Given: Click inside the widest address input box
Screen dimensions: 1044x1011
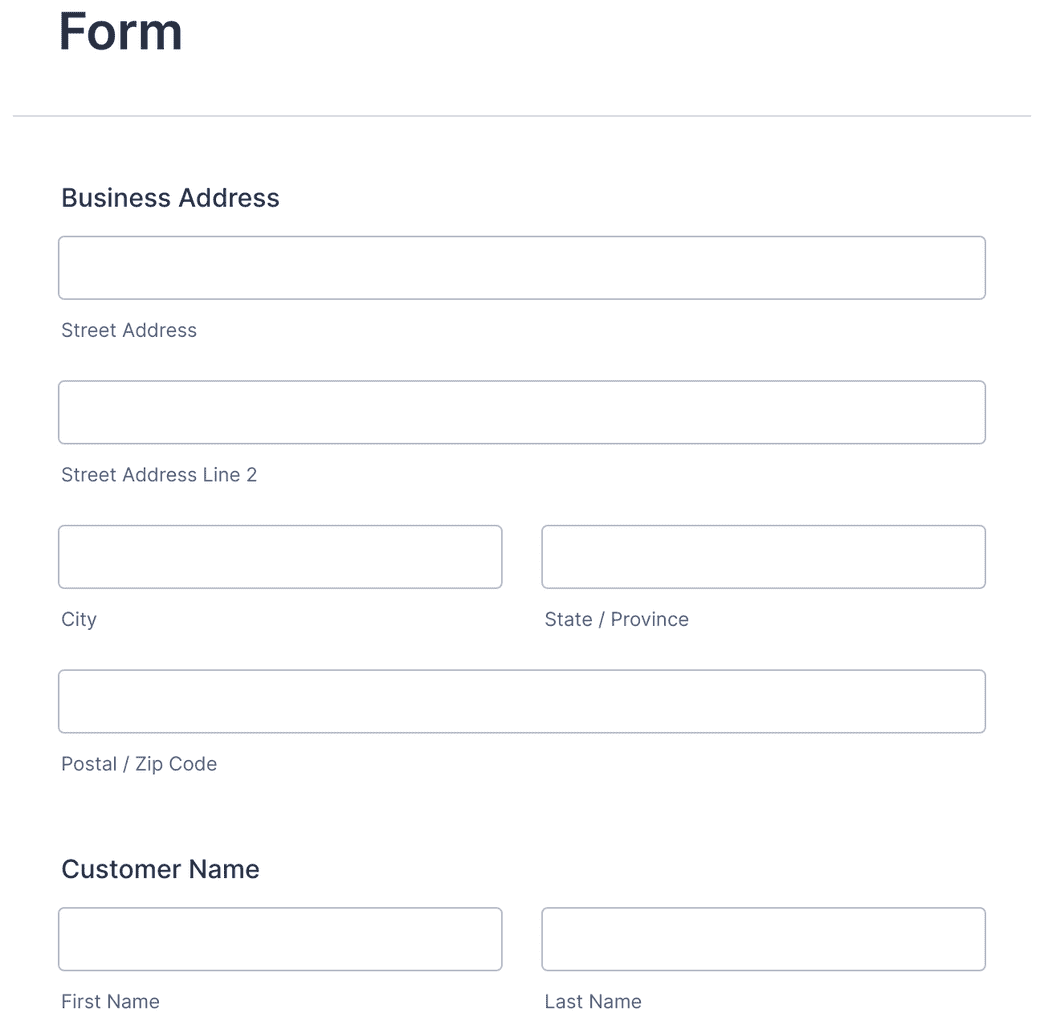Looking at the screenshot, I should 522,267.
